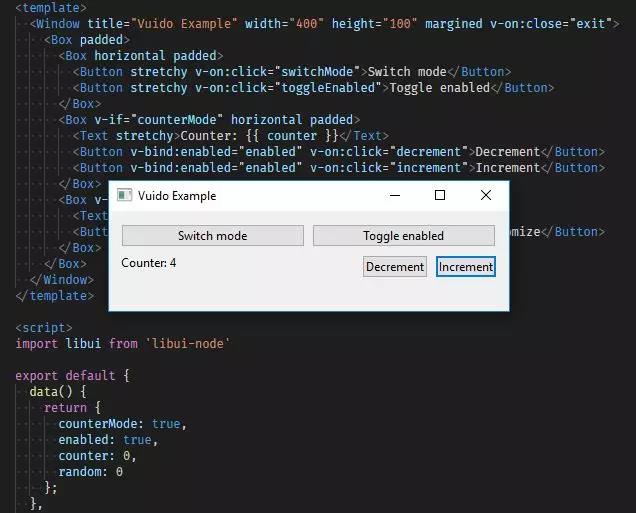
Task: Click the toggleEnabled handler in code
Action: pos(328,88)
